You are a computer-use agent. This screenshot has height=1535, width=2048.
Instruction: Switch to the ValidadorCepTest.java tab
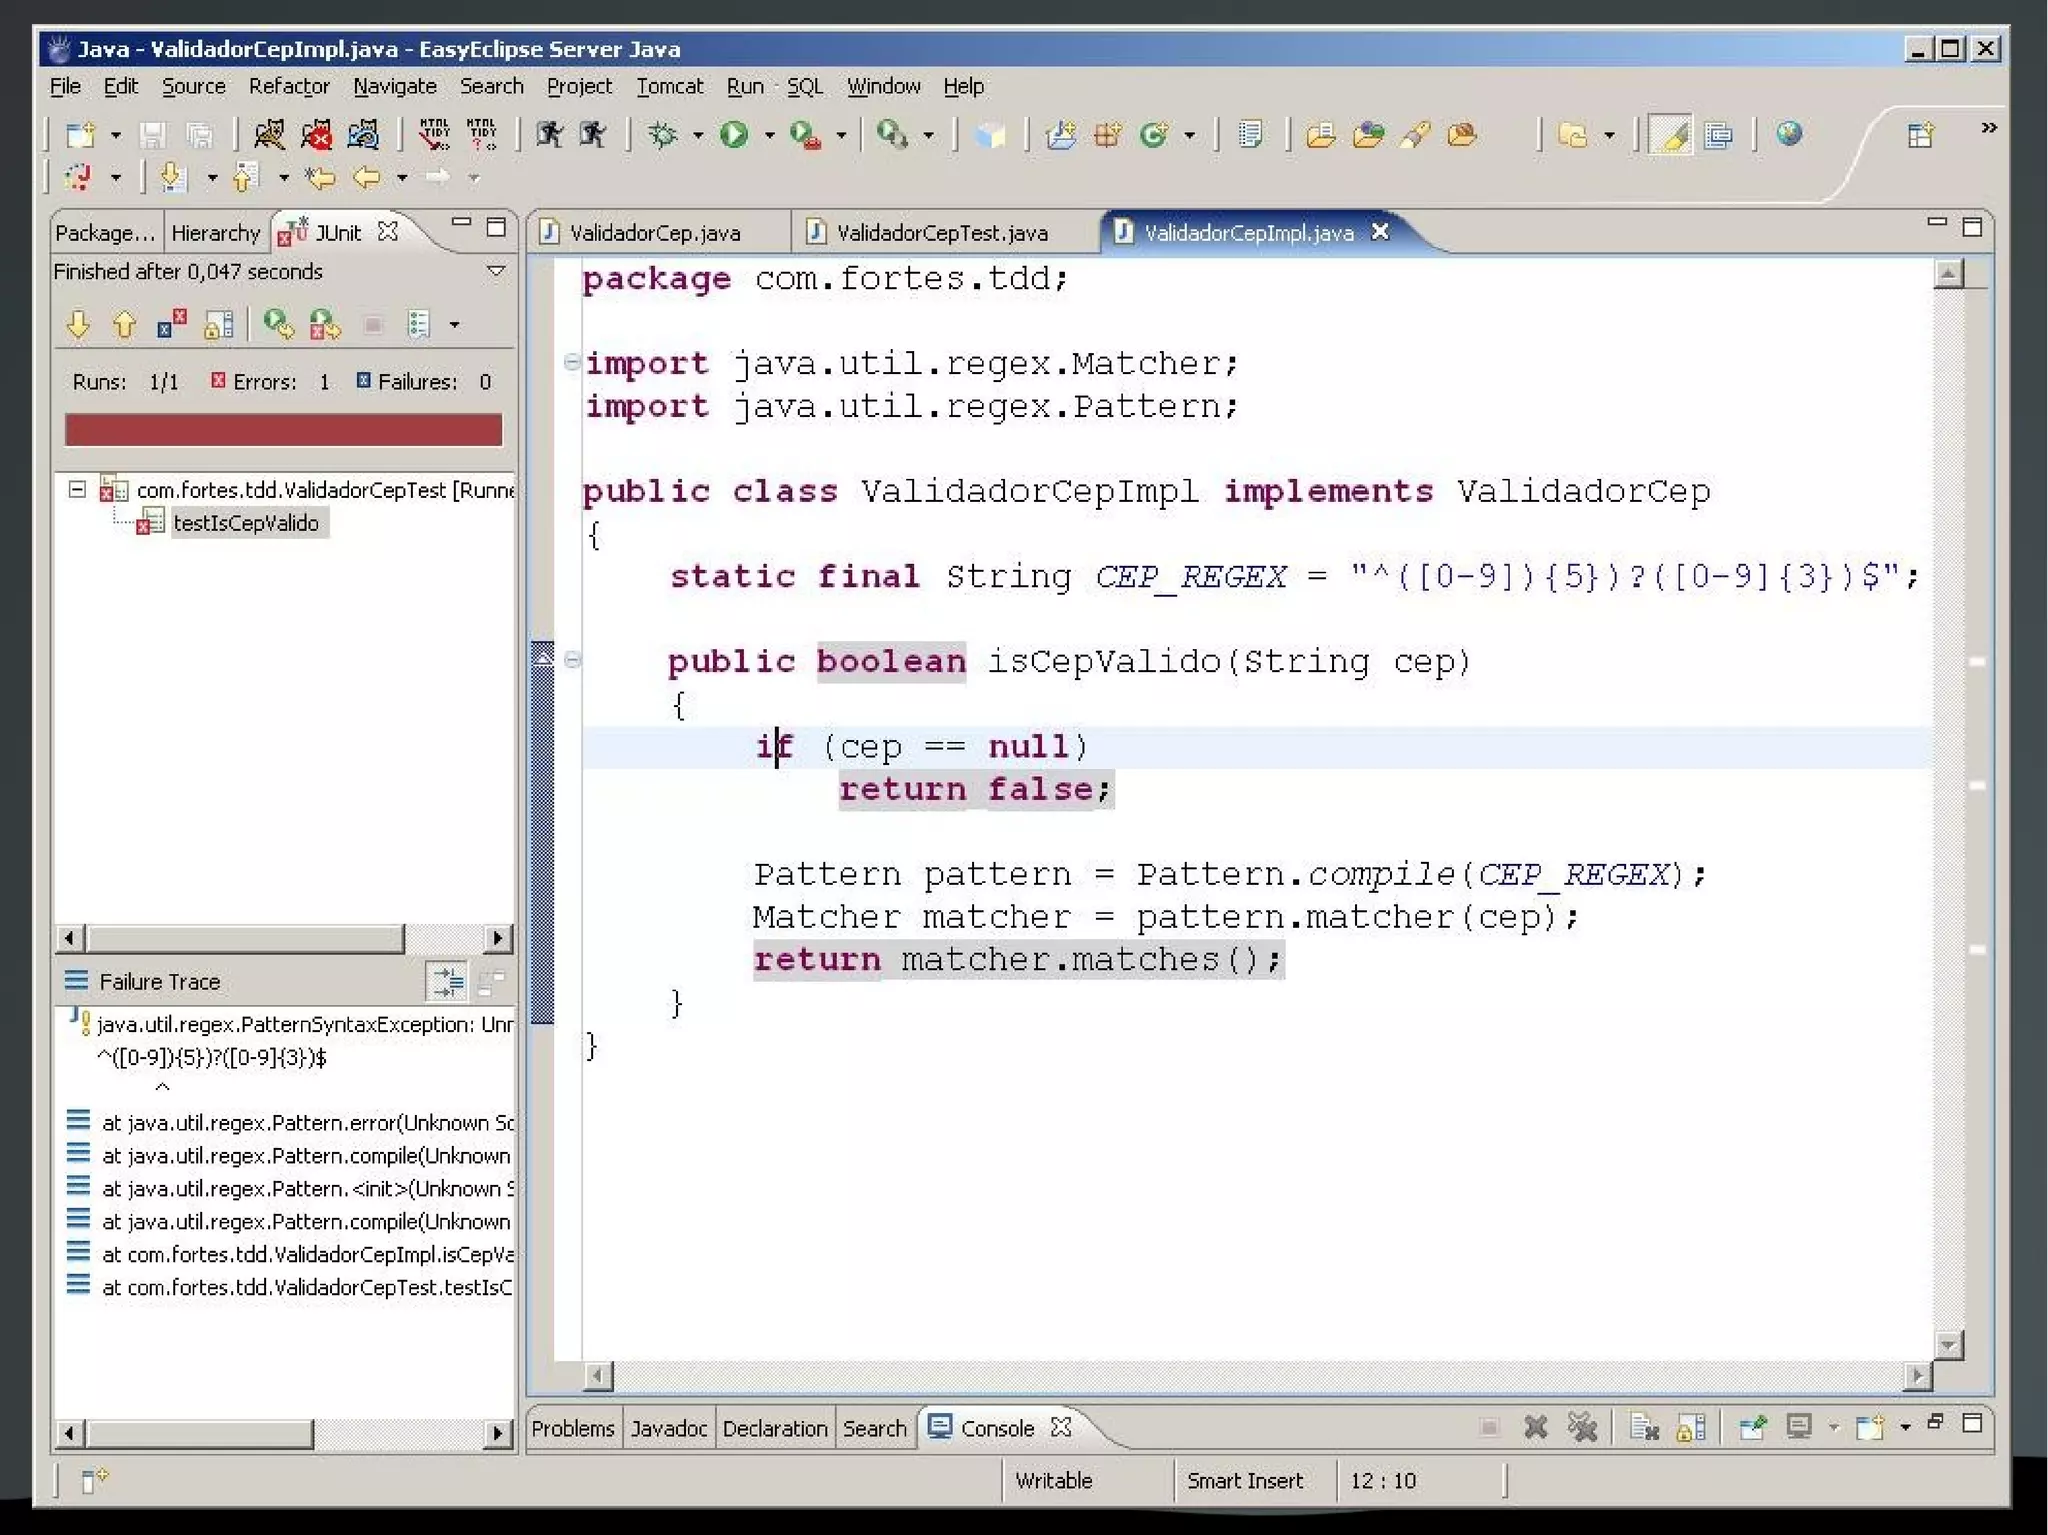pos(941,233)
